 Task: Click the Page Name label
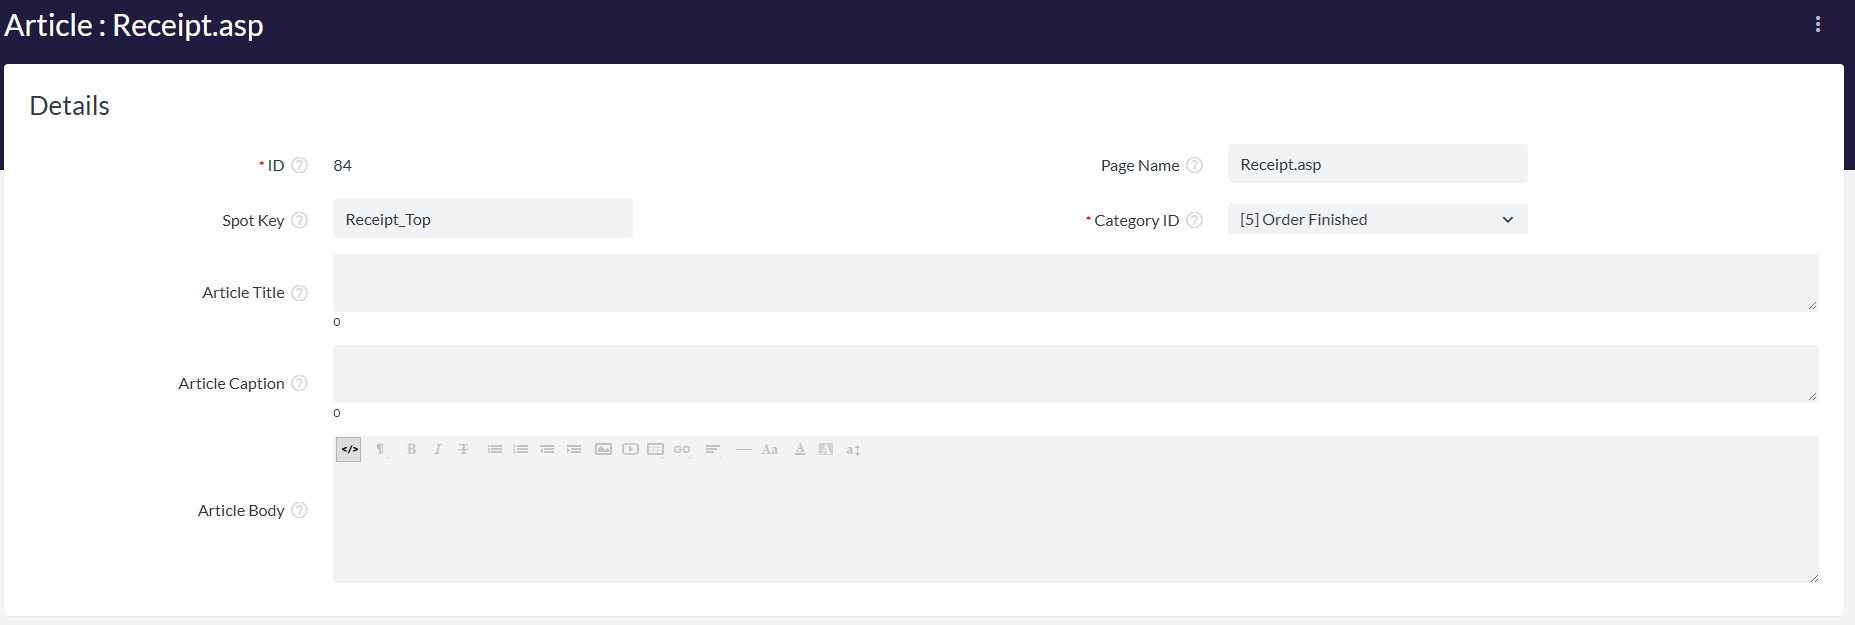point(1140,166)
